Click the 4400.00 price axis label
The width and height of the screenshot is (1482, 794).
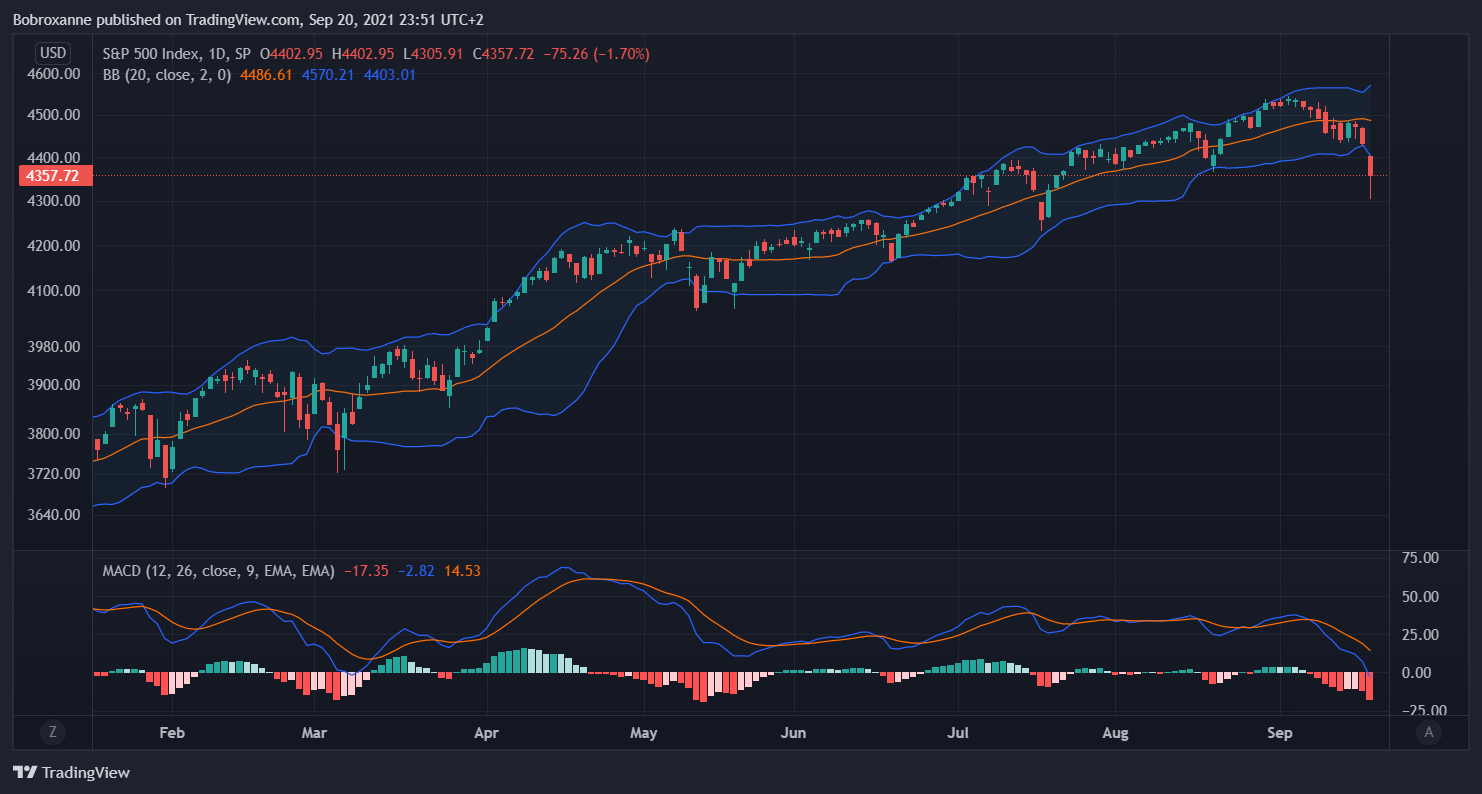click(x=53, y=158)
